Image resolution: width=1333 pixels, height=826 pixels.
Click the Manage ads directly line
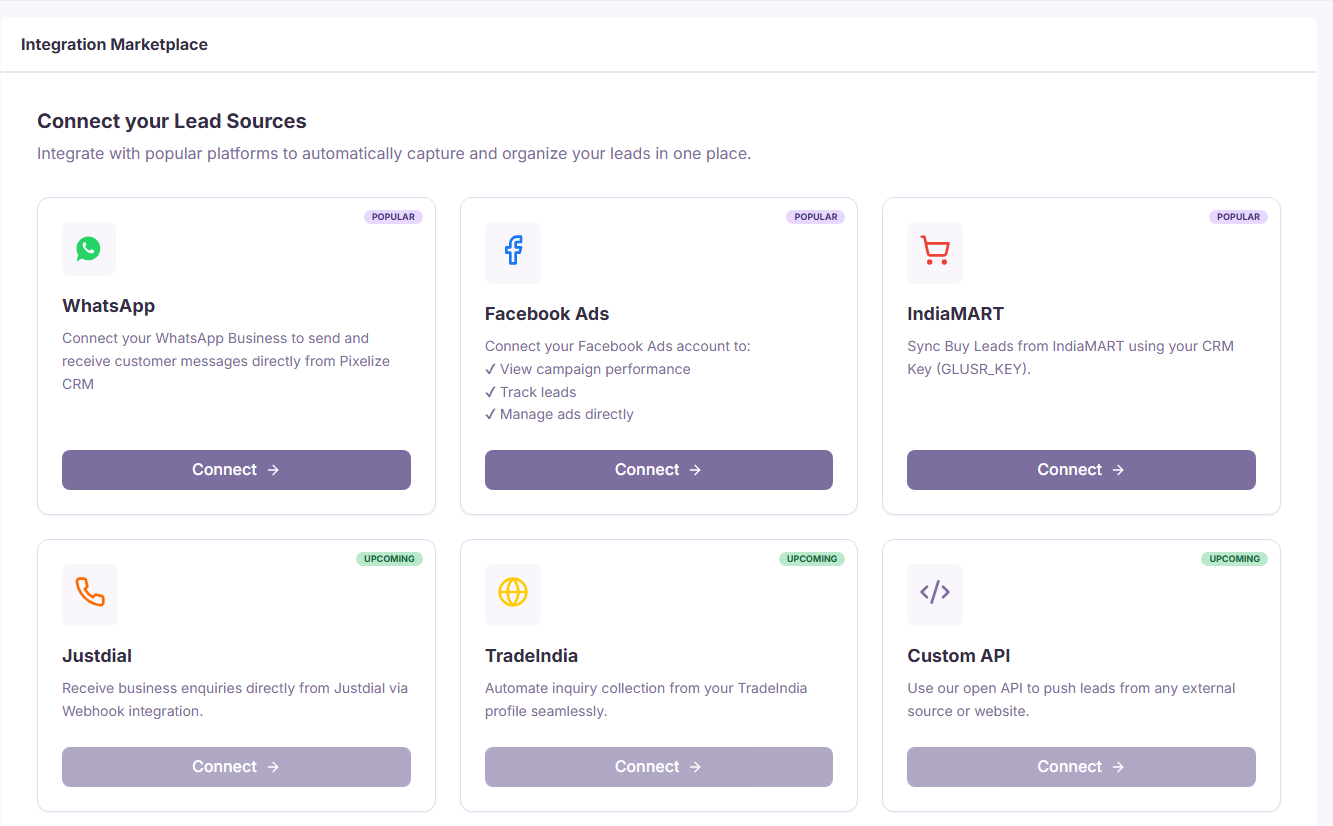point(559,414)
